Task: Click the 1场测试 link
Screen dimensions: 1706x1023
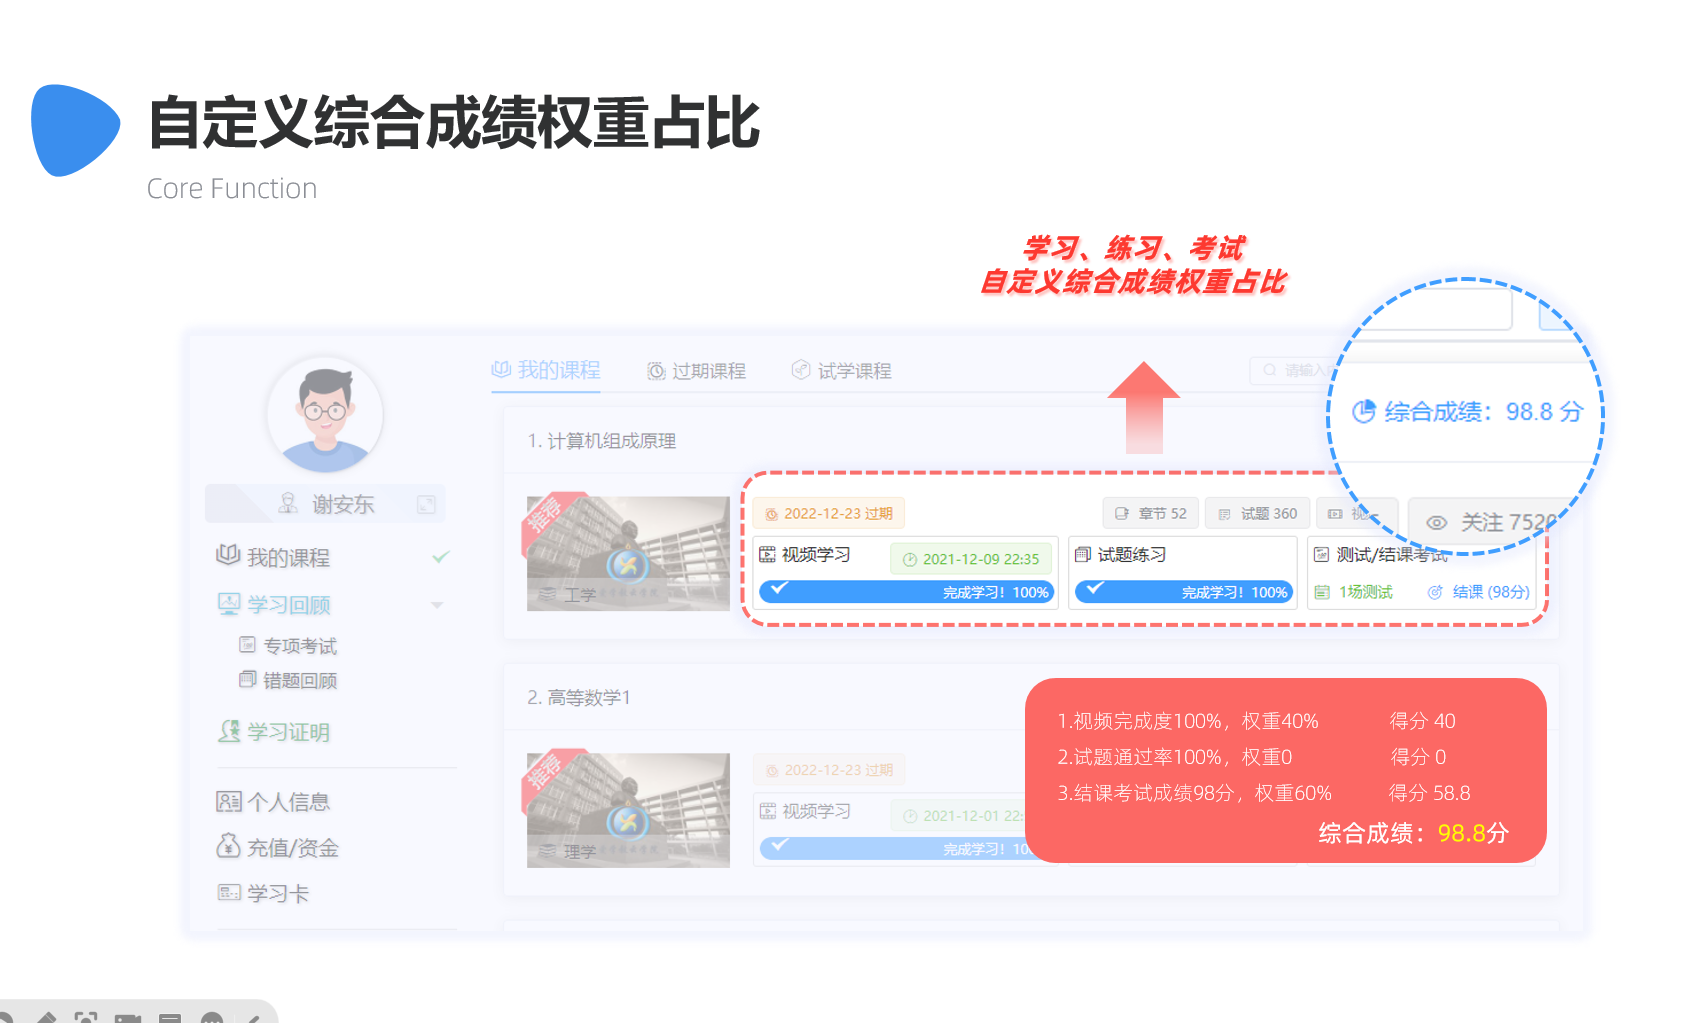Action: (1354, 592)
